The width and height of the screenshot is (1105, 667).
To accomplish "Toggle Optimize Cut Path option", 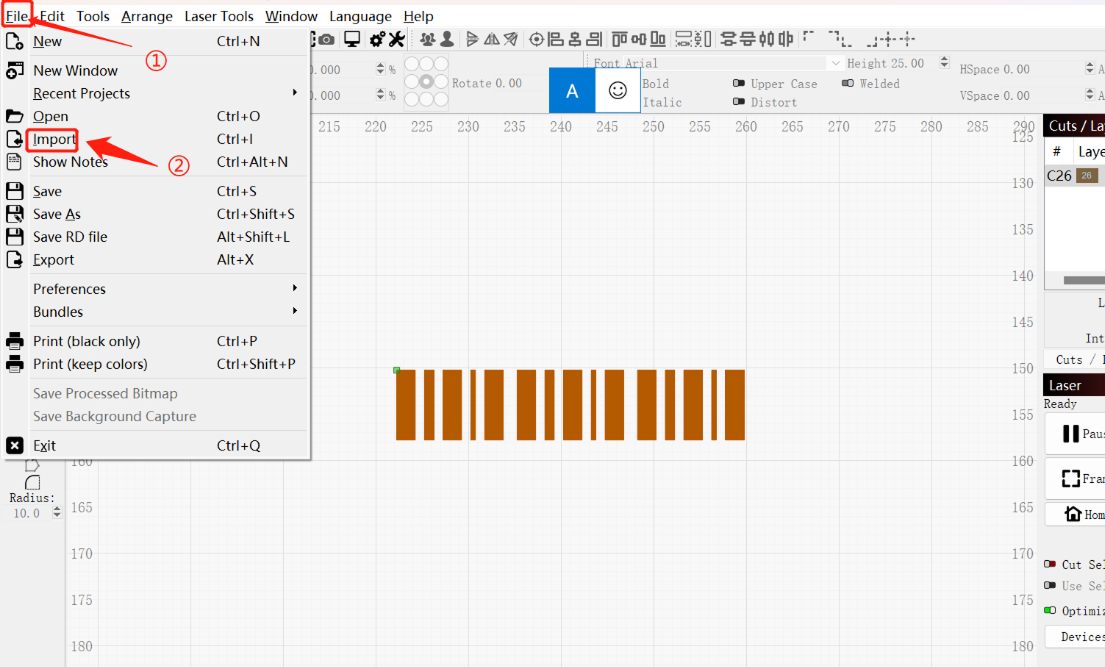I will [1051, 610].
